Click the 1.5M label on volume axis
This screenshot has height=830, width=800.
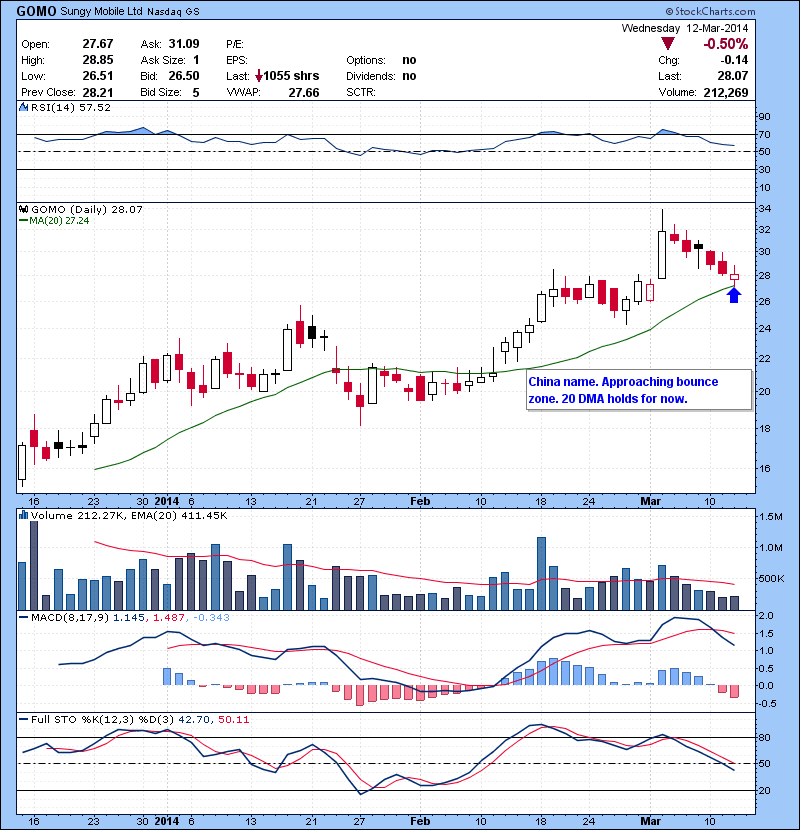[x=770, y=517]
